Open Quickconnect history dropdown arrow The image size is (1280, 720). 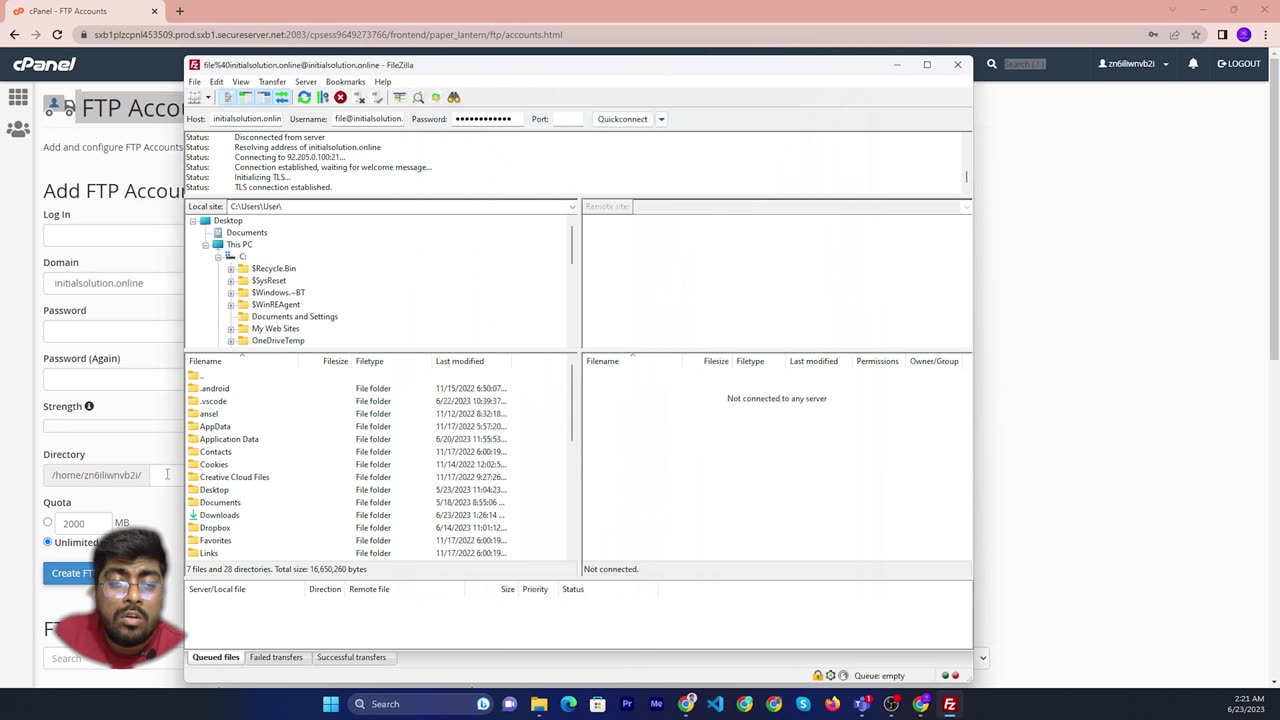pyautogui.click(x=661, y=119)
